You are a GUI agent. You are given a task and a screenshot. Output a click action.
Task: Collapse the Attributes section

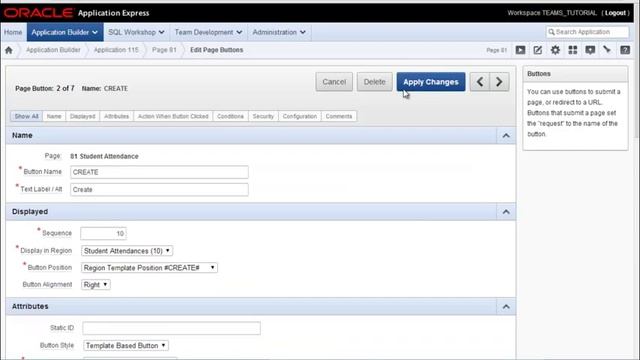[506, 307]
